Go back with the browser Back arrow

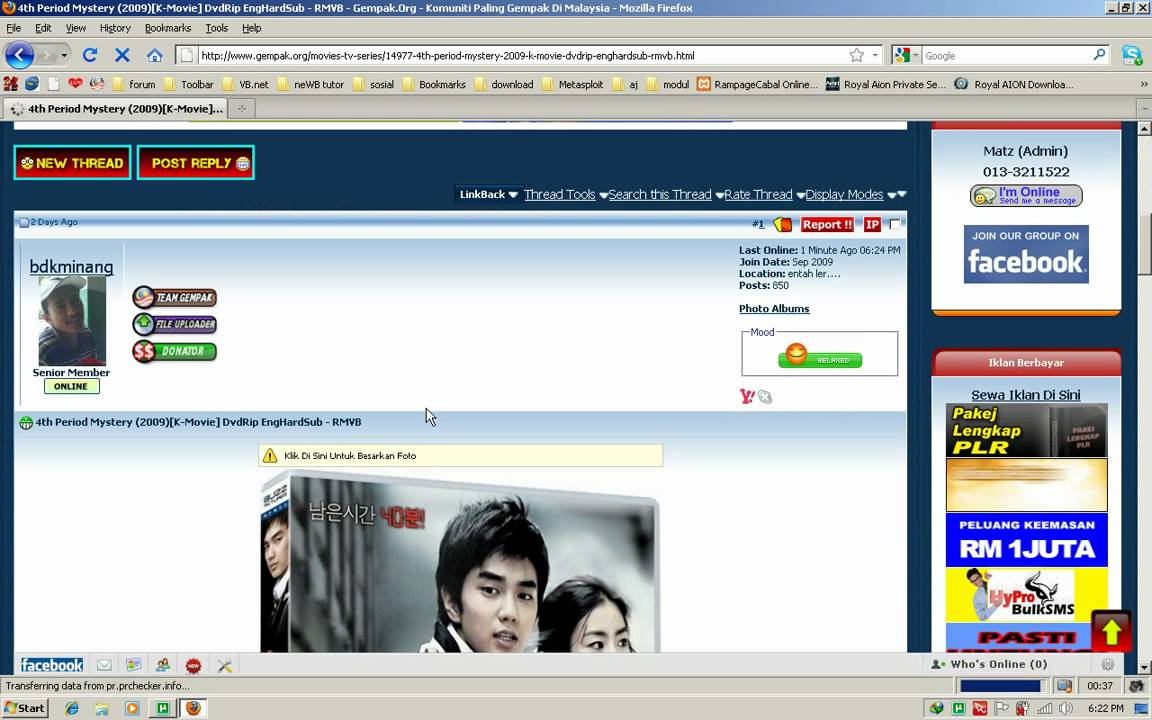(19, 55)
